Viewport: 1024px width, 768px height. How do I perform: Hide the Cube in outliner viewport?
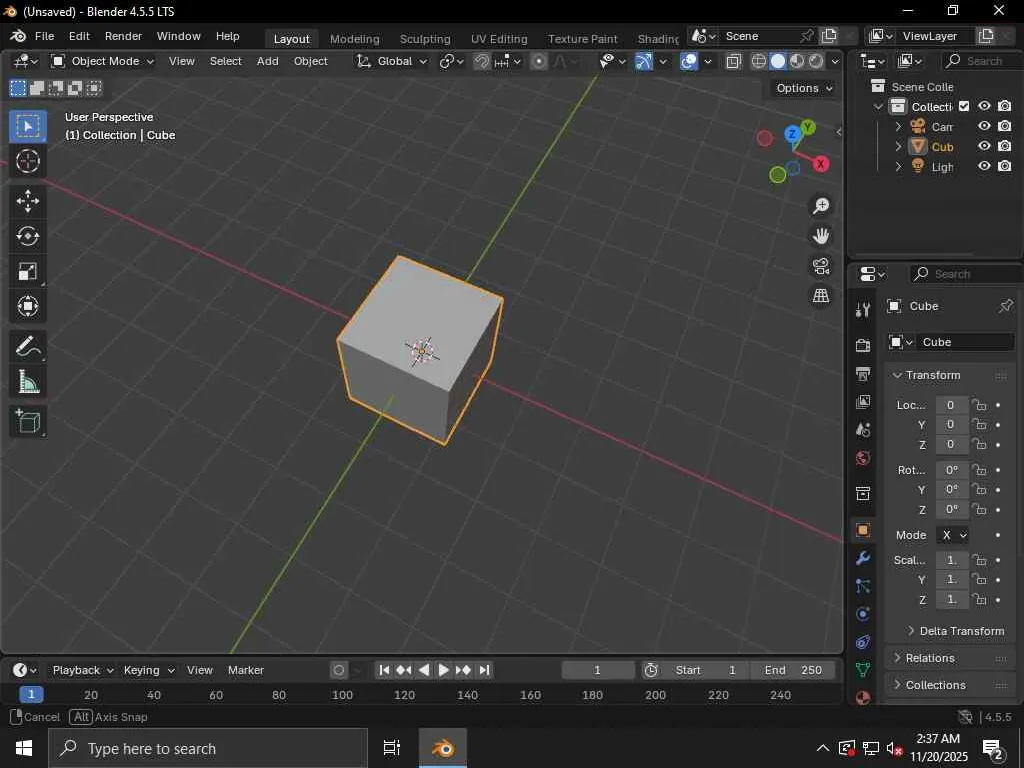[984, 146]
